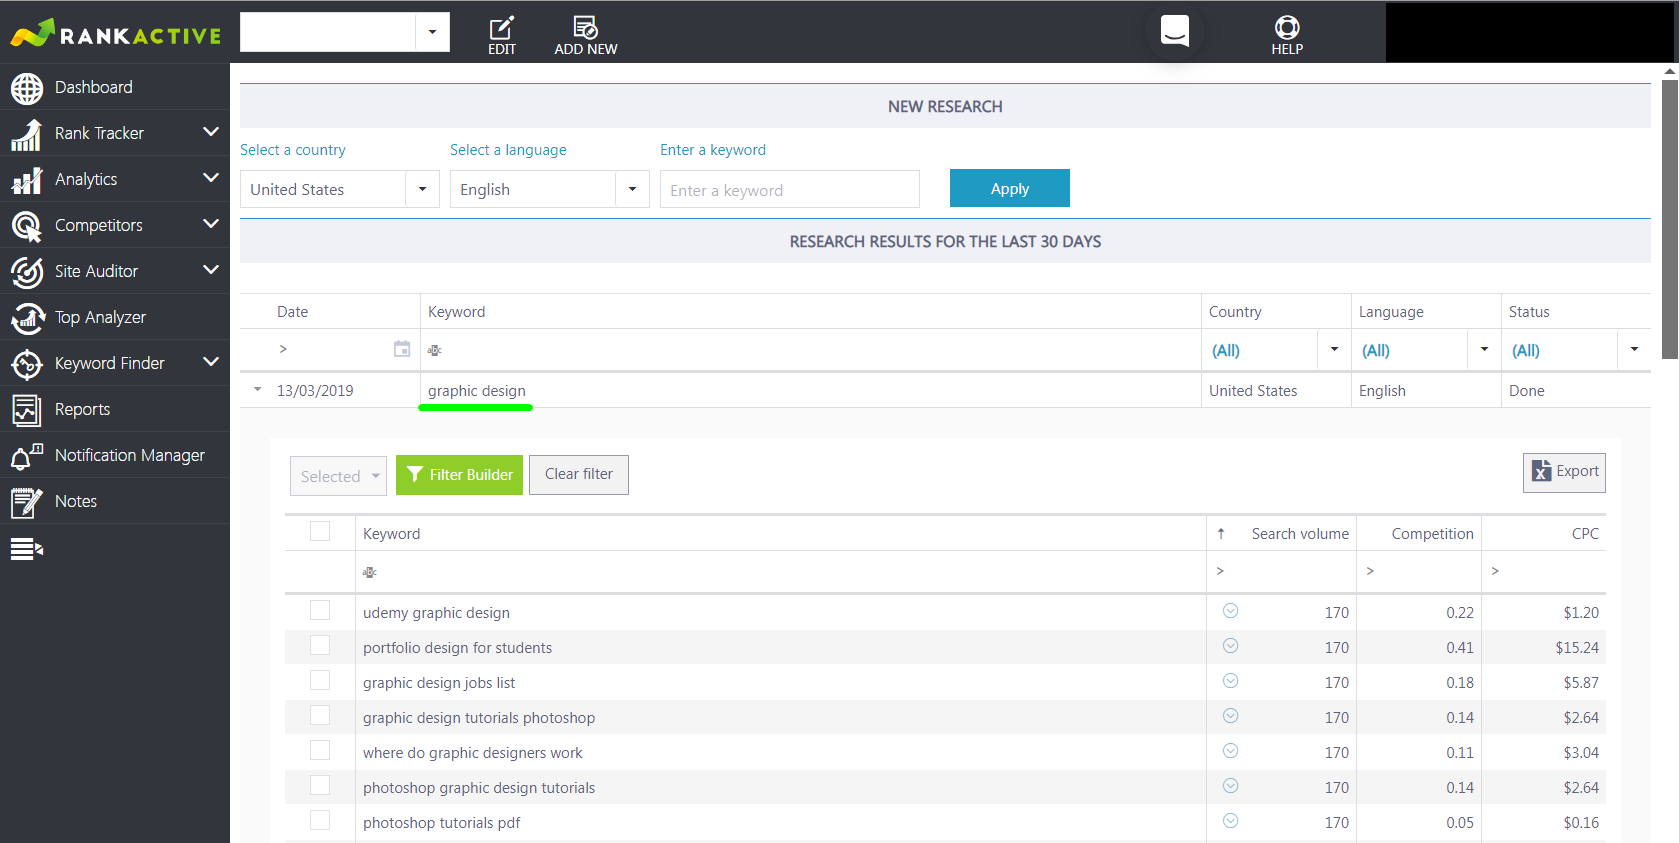Click the sort arrow on Search volume column
Image resolution: width=1679 pixels, height=843 pixels.
(x=1221, y=534)
